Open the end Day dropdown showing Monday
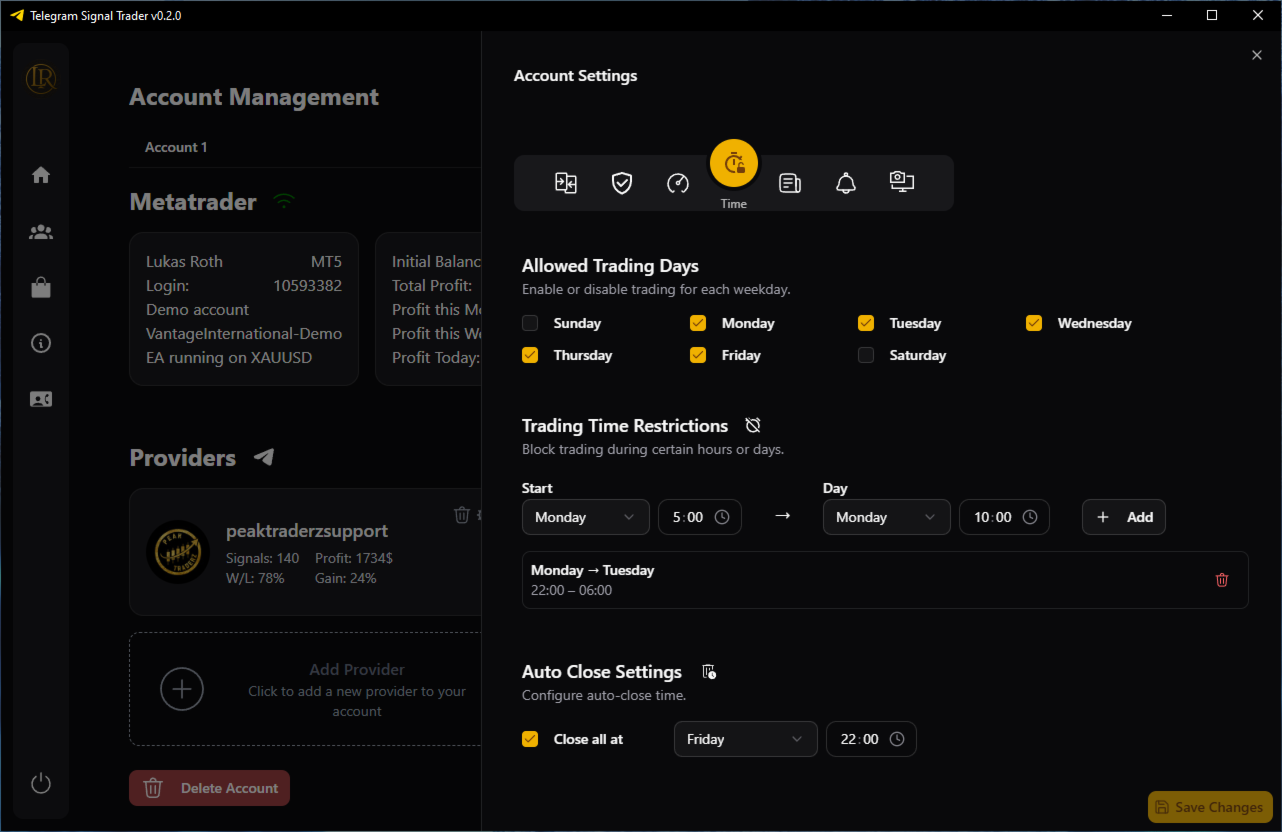The image size is (1282, 832). (x=887, y=517)
